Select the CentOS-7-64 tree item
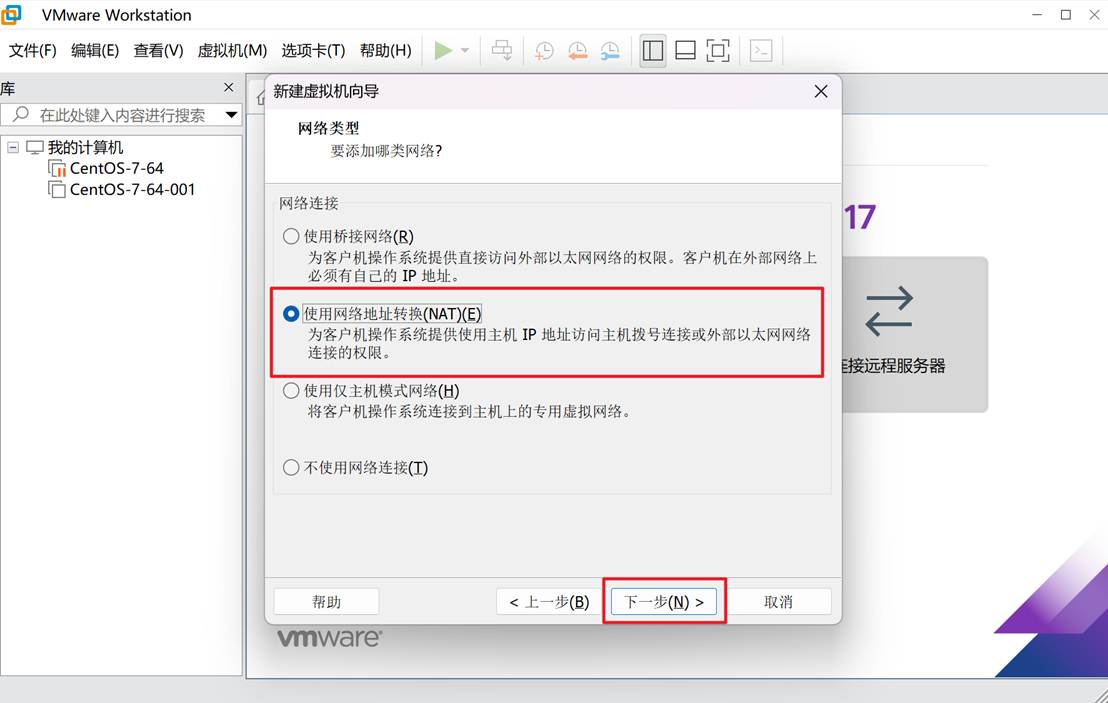Screen dimensions: 1108x703 [x=117, y=168]
